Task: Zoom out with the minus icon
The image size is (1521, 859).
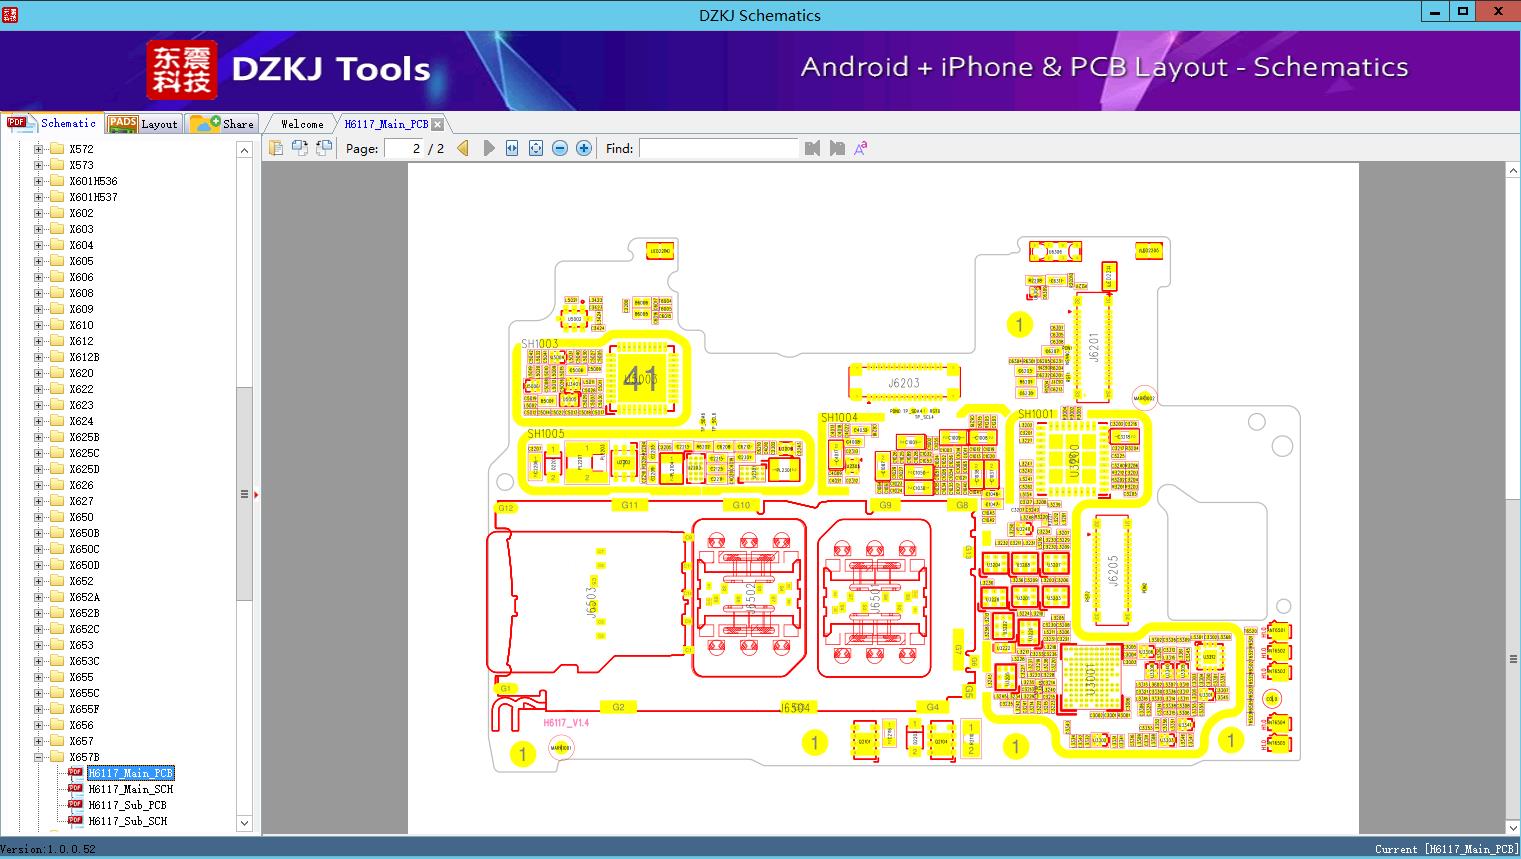Action: (560, 148)
